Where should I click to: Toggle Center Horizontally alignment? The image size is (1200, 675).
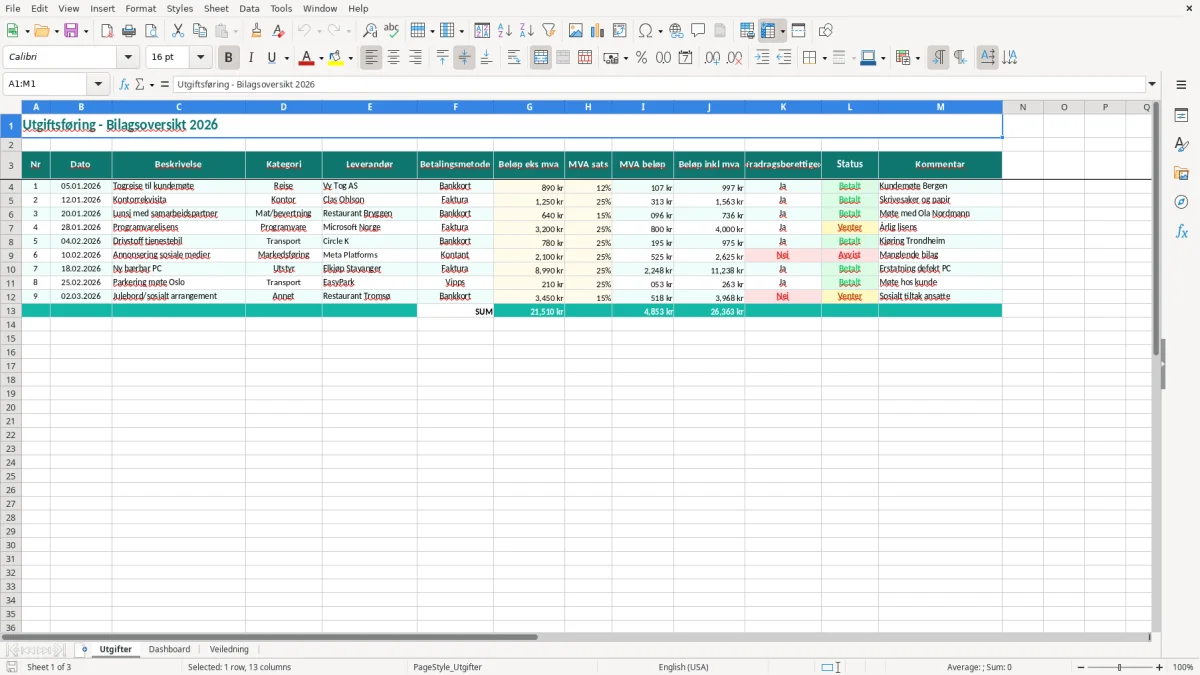click(394, 58)
